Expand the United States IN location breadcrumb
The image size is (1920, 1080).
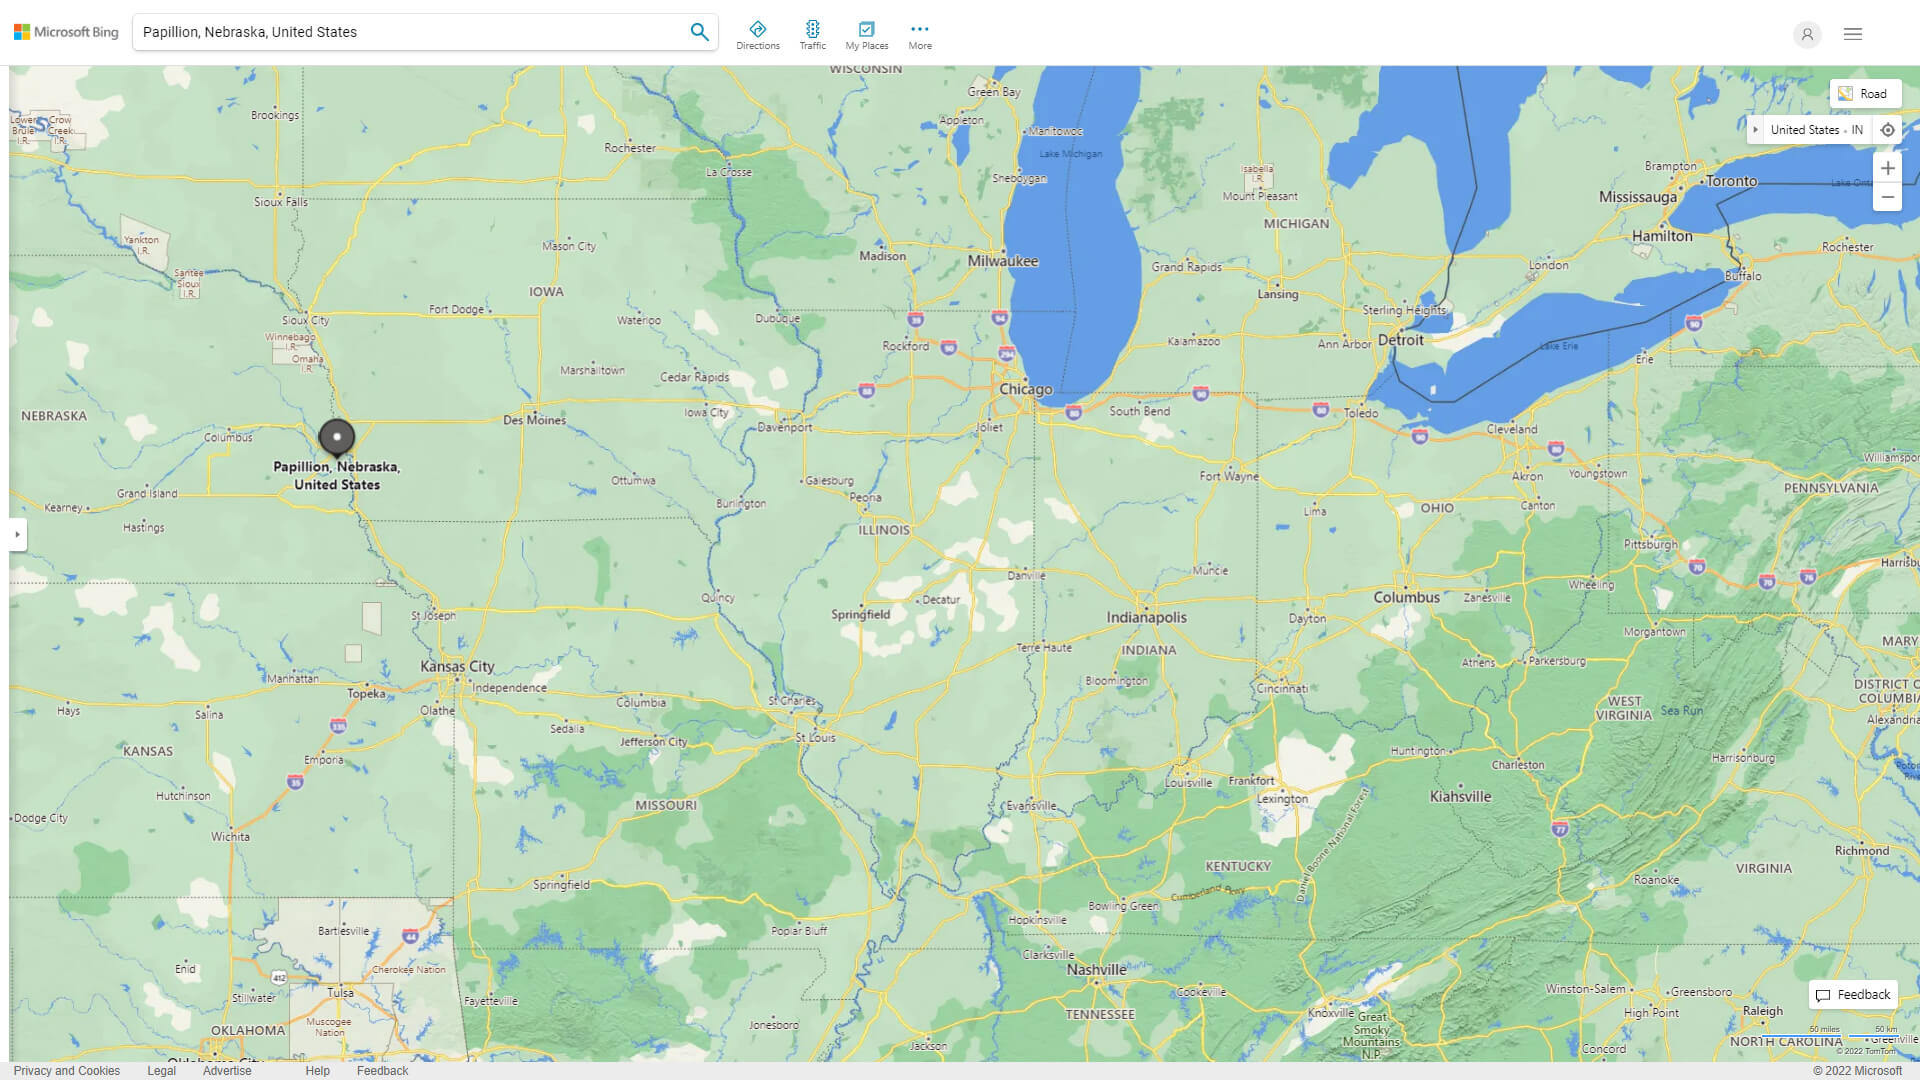(1757, 130)
